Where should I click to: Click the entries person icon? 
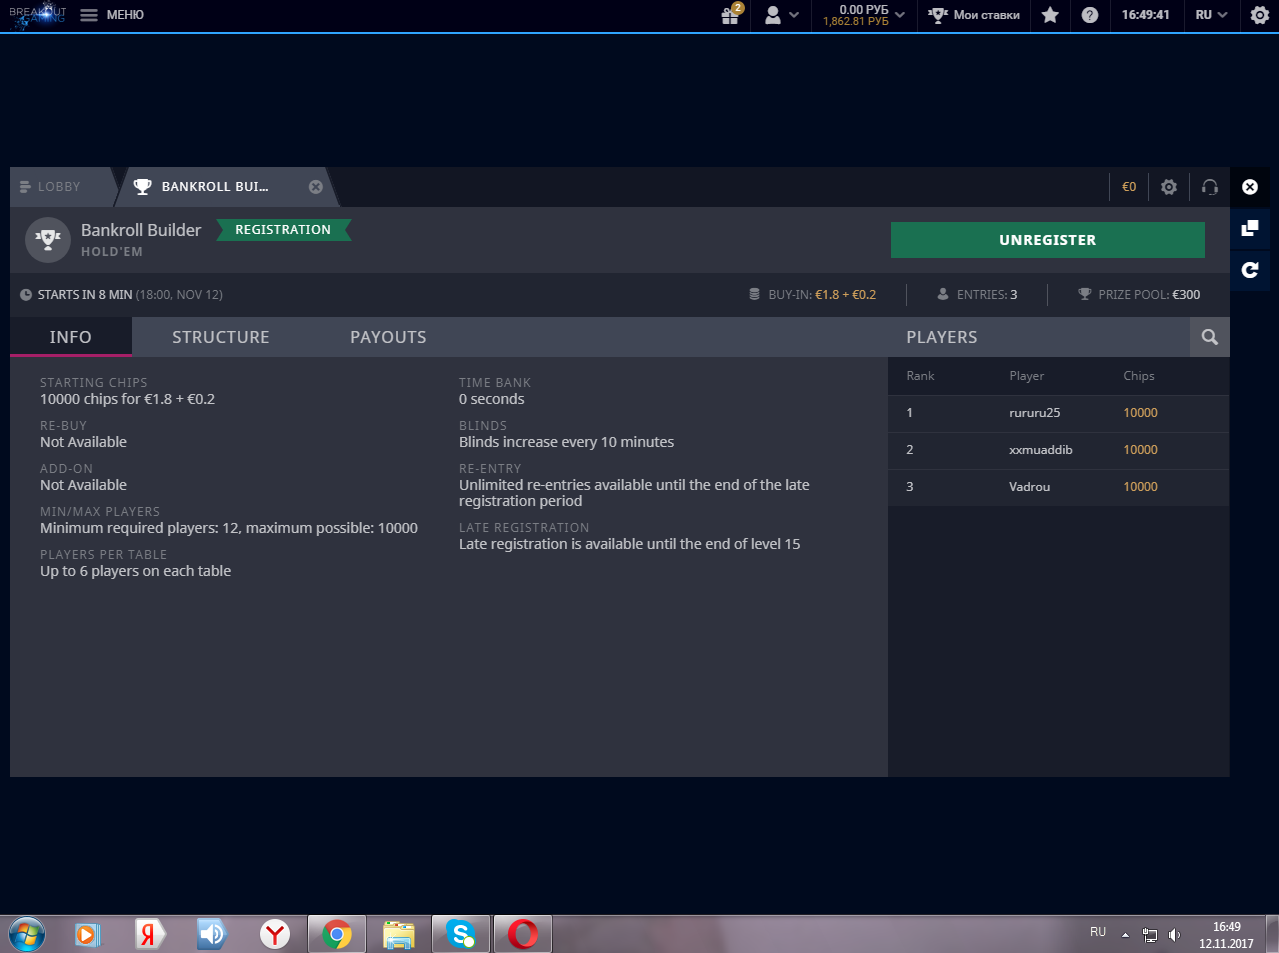[x=943, y=295]
